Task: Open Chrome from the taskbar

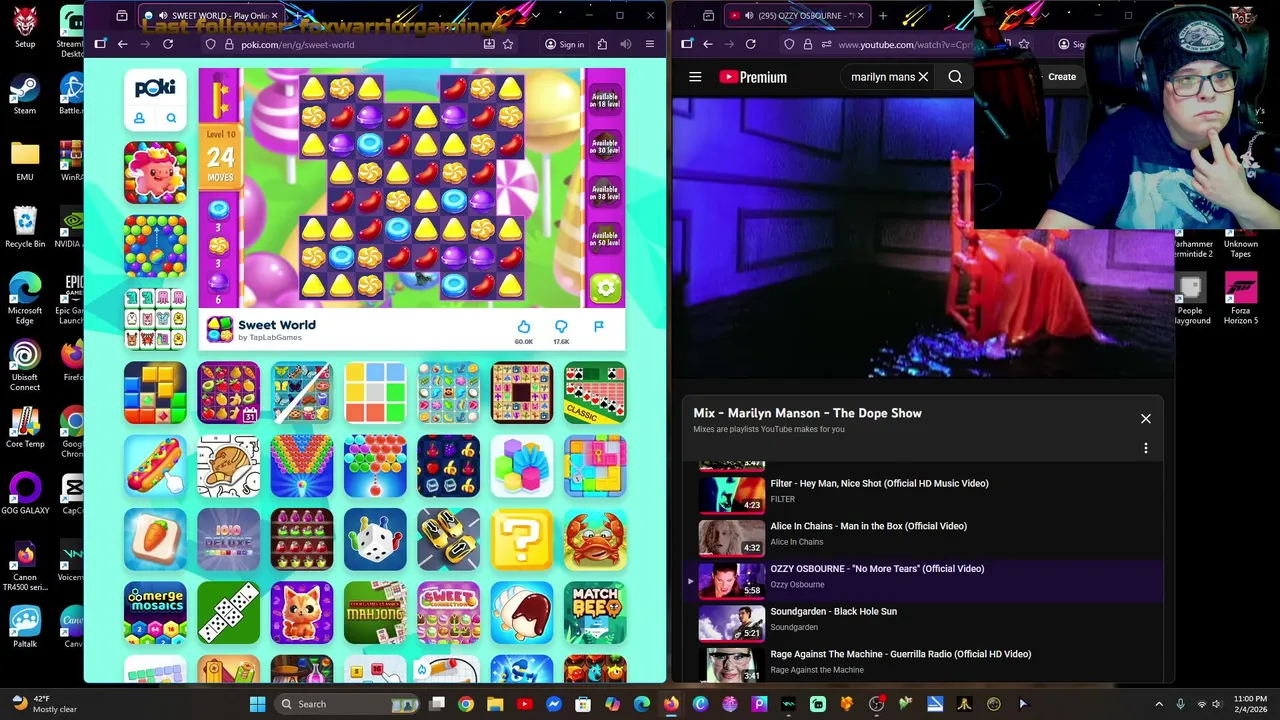Action: (466, 704)
